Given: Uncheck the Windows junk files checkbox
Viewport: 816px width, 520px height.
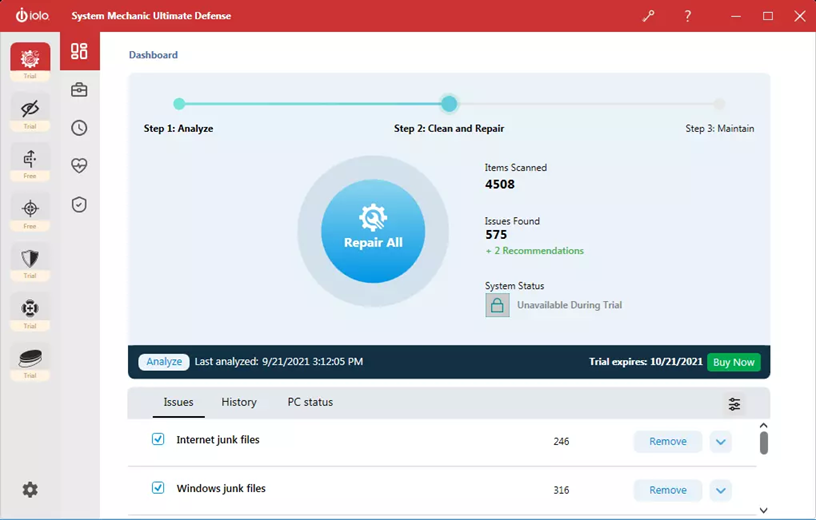Looking at the screenshot, I should [158, 488].
